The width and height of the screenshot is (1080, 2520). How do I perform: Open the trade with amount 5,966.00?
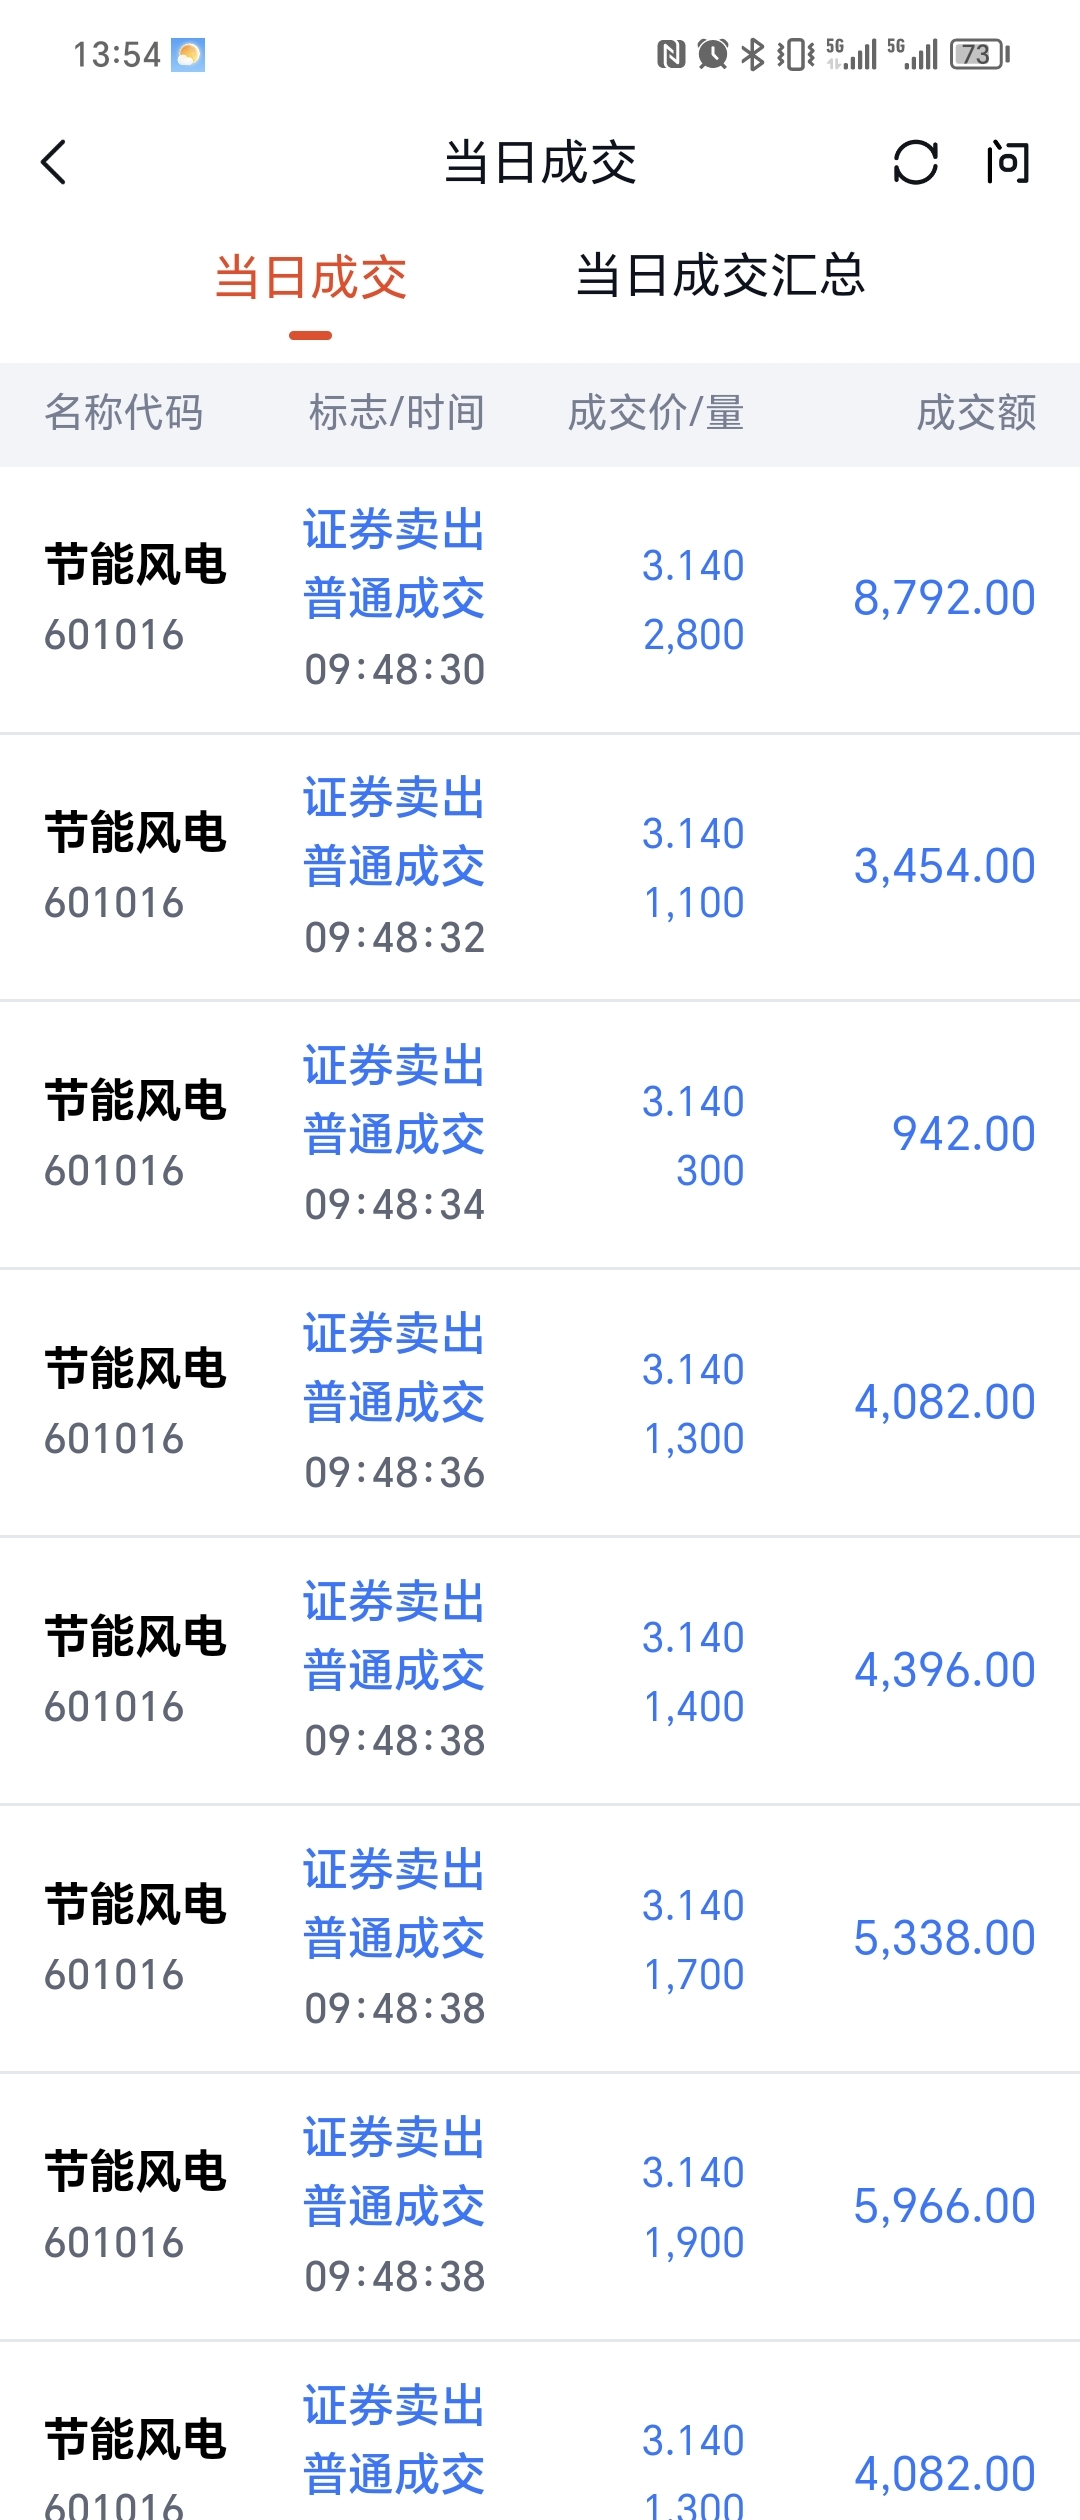[540, 2207]
